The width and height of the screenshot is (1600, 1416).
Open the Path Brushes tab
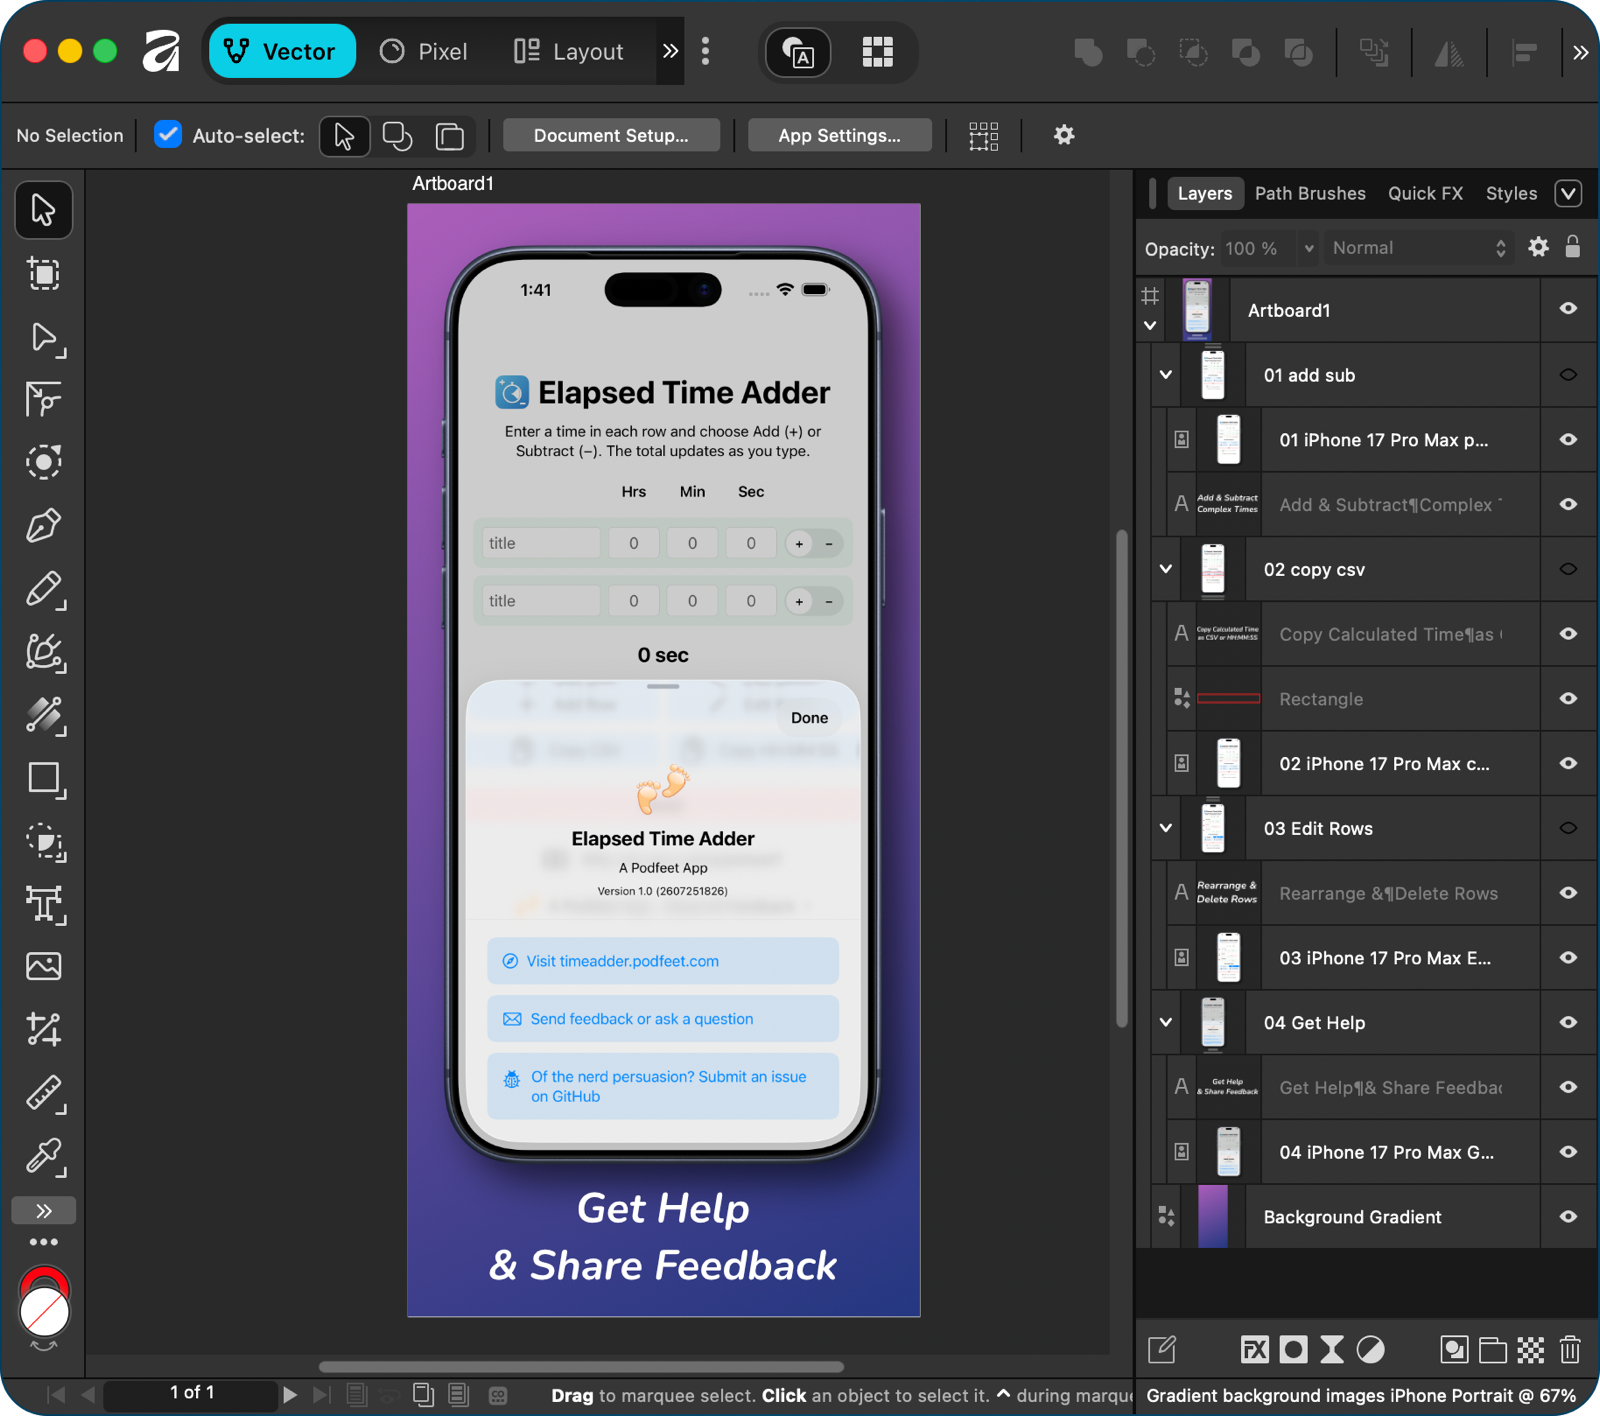click(1310, 193)
